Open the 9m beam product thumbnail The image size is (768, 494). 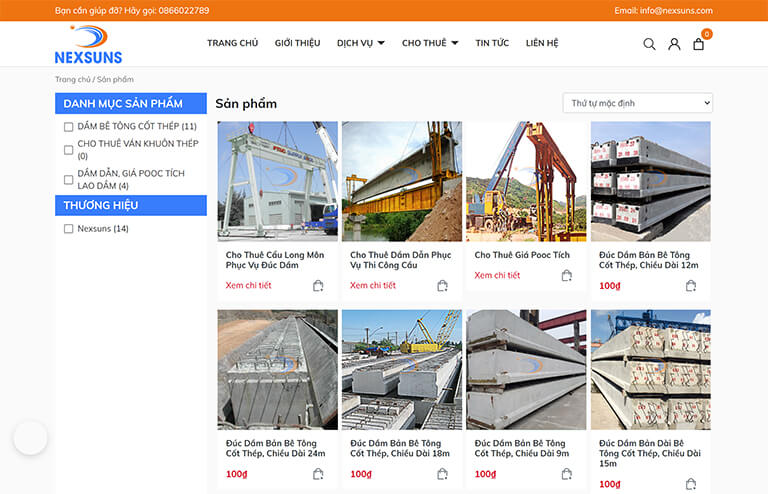[526, 370]
